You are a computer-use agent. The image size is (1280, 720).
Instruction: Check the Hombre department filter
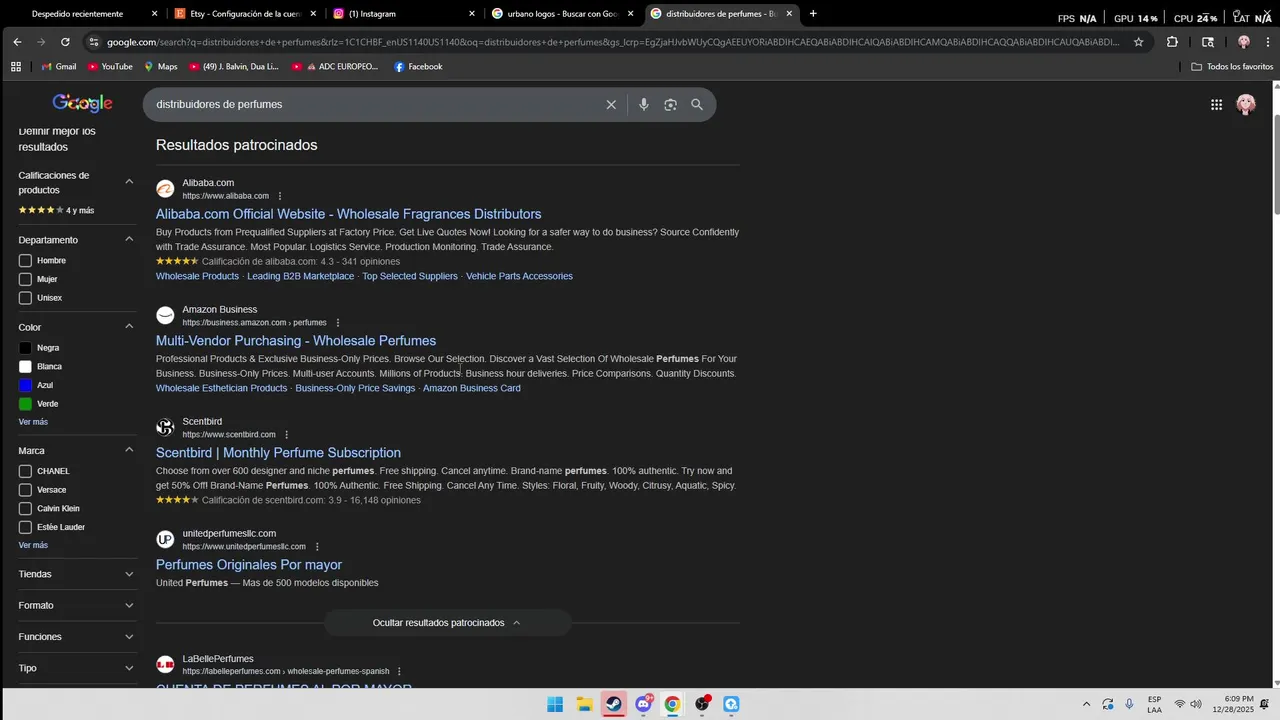pos(25,261)
